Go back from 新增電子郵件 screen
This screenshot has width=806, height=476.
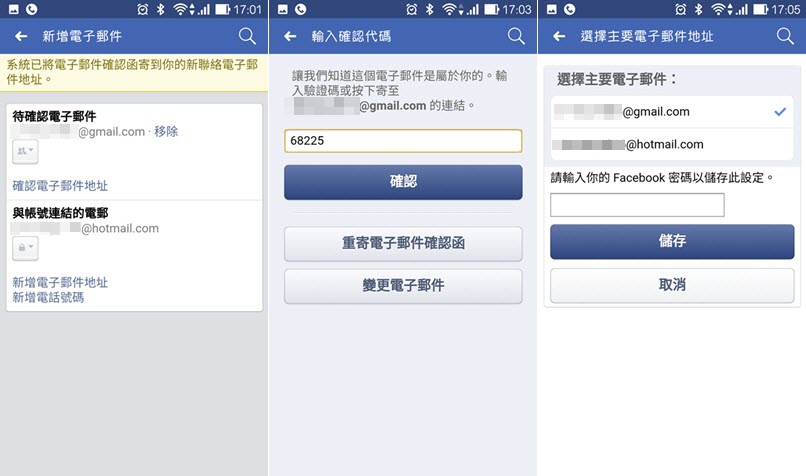point(21,36)
